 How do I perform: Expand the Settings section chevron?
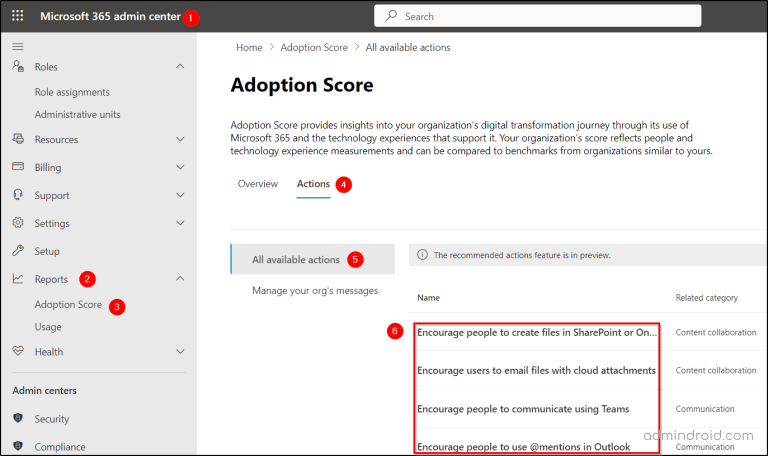[x=180, y=223]
